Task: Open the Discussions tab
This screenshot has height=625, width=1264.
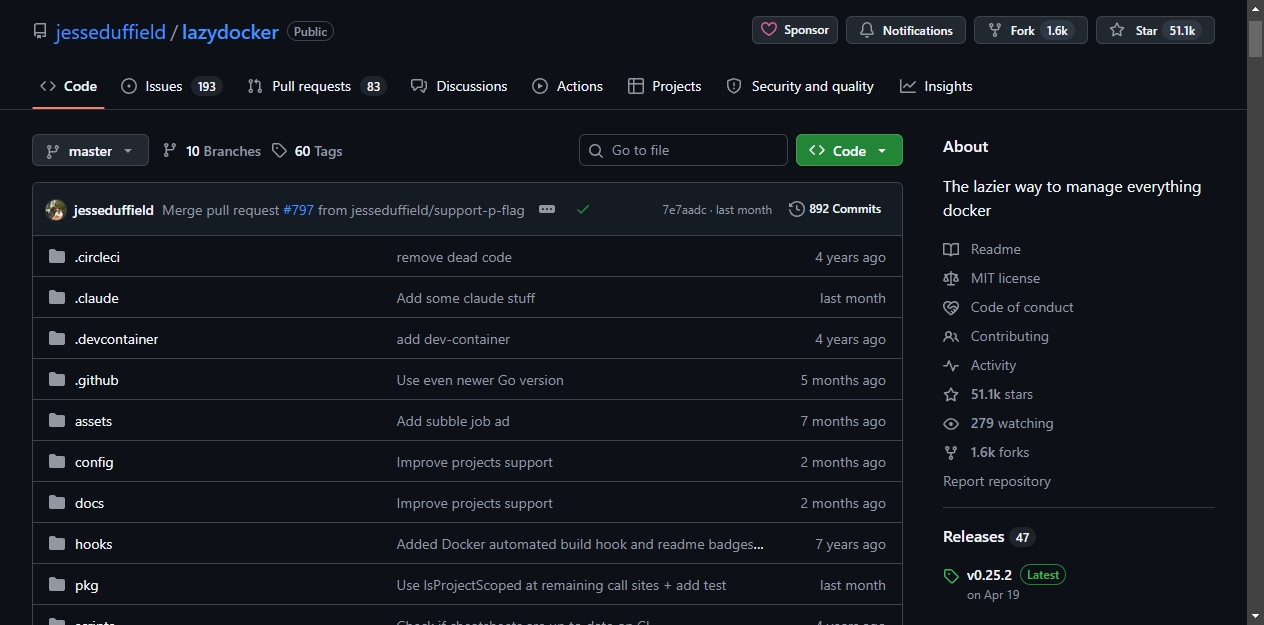Action: pyautogui.click(x=459, y=86)
